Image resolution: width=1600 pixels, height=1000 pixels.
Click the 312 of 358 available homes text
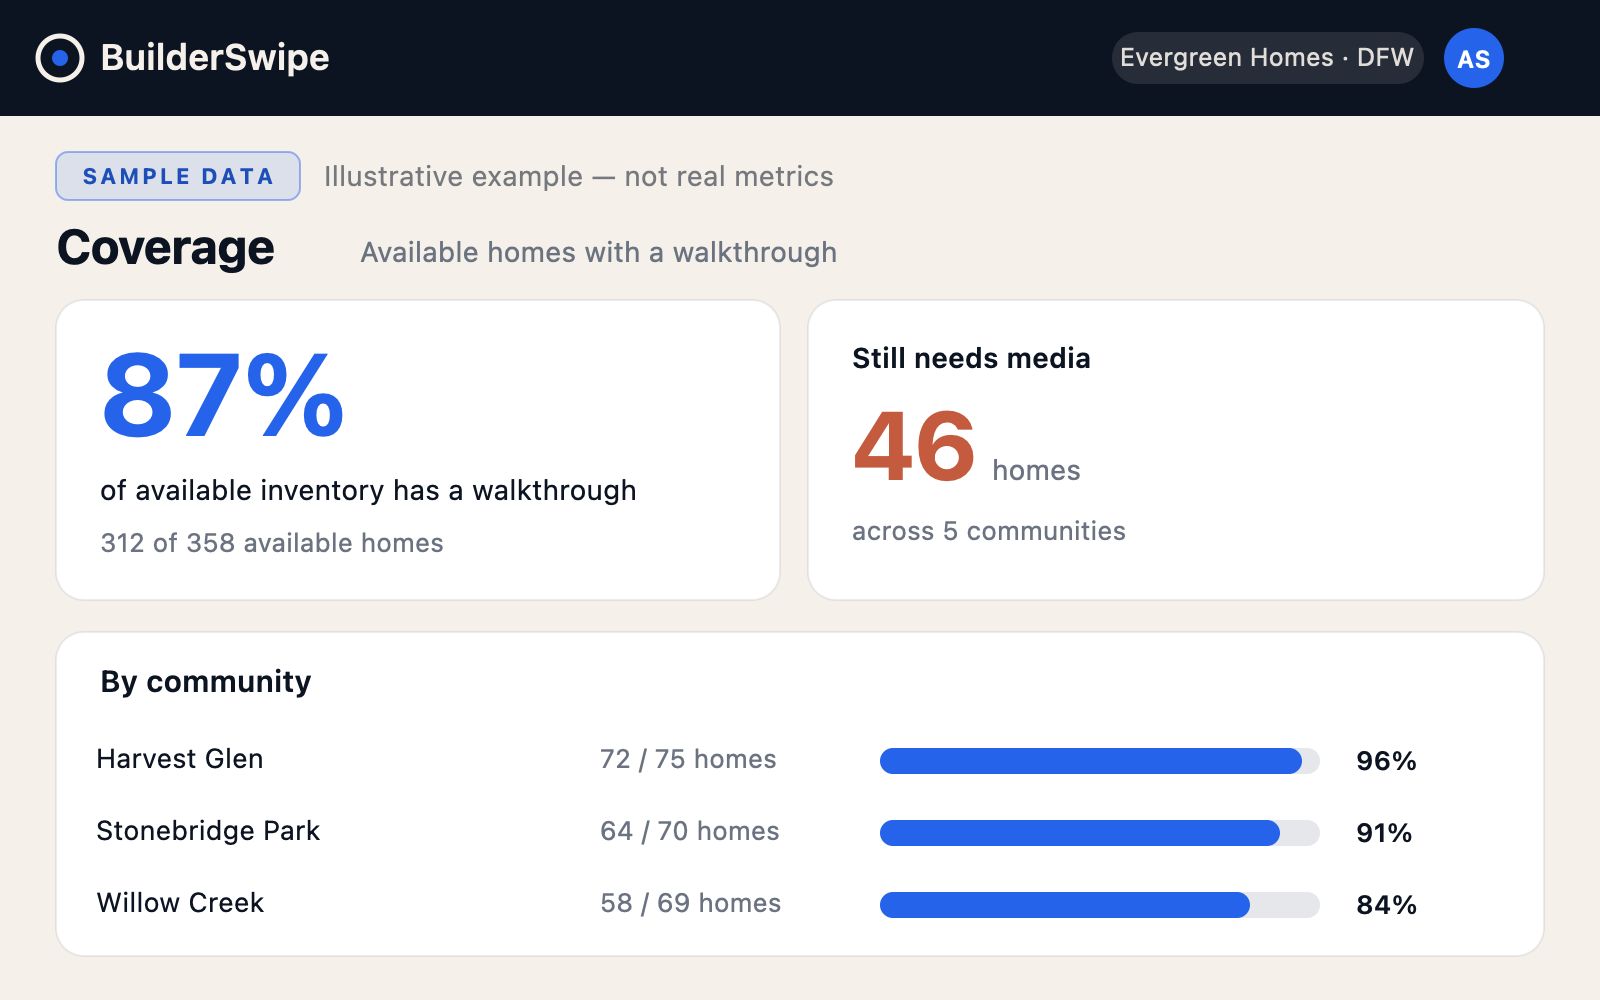coord(272,543)
